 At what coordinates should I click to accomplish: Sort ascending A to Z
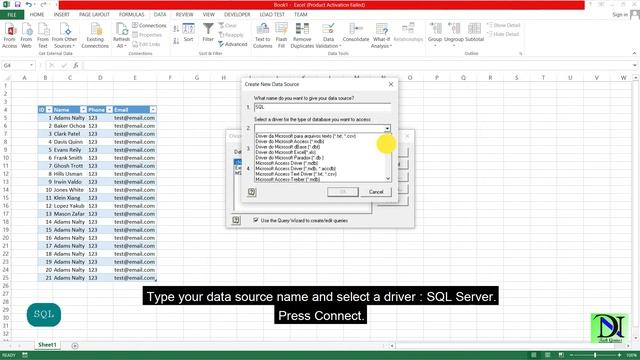176,29
